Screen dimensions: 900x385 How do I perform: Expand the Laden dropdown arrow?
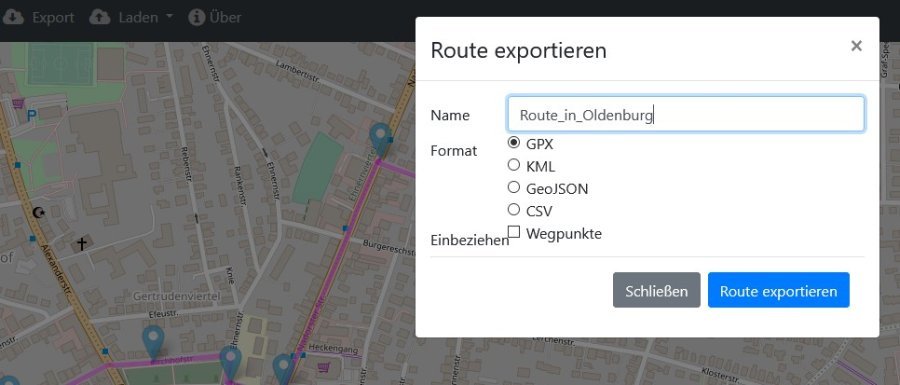169,17
